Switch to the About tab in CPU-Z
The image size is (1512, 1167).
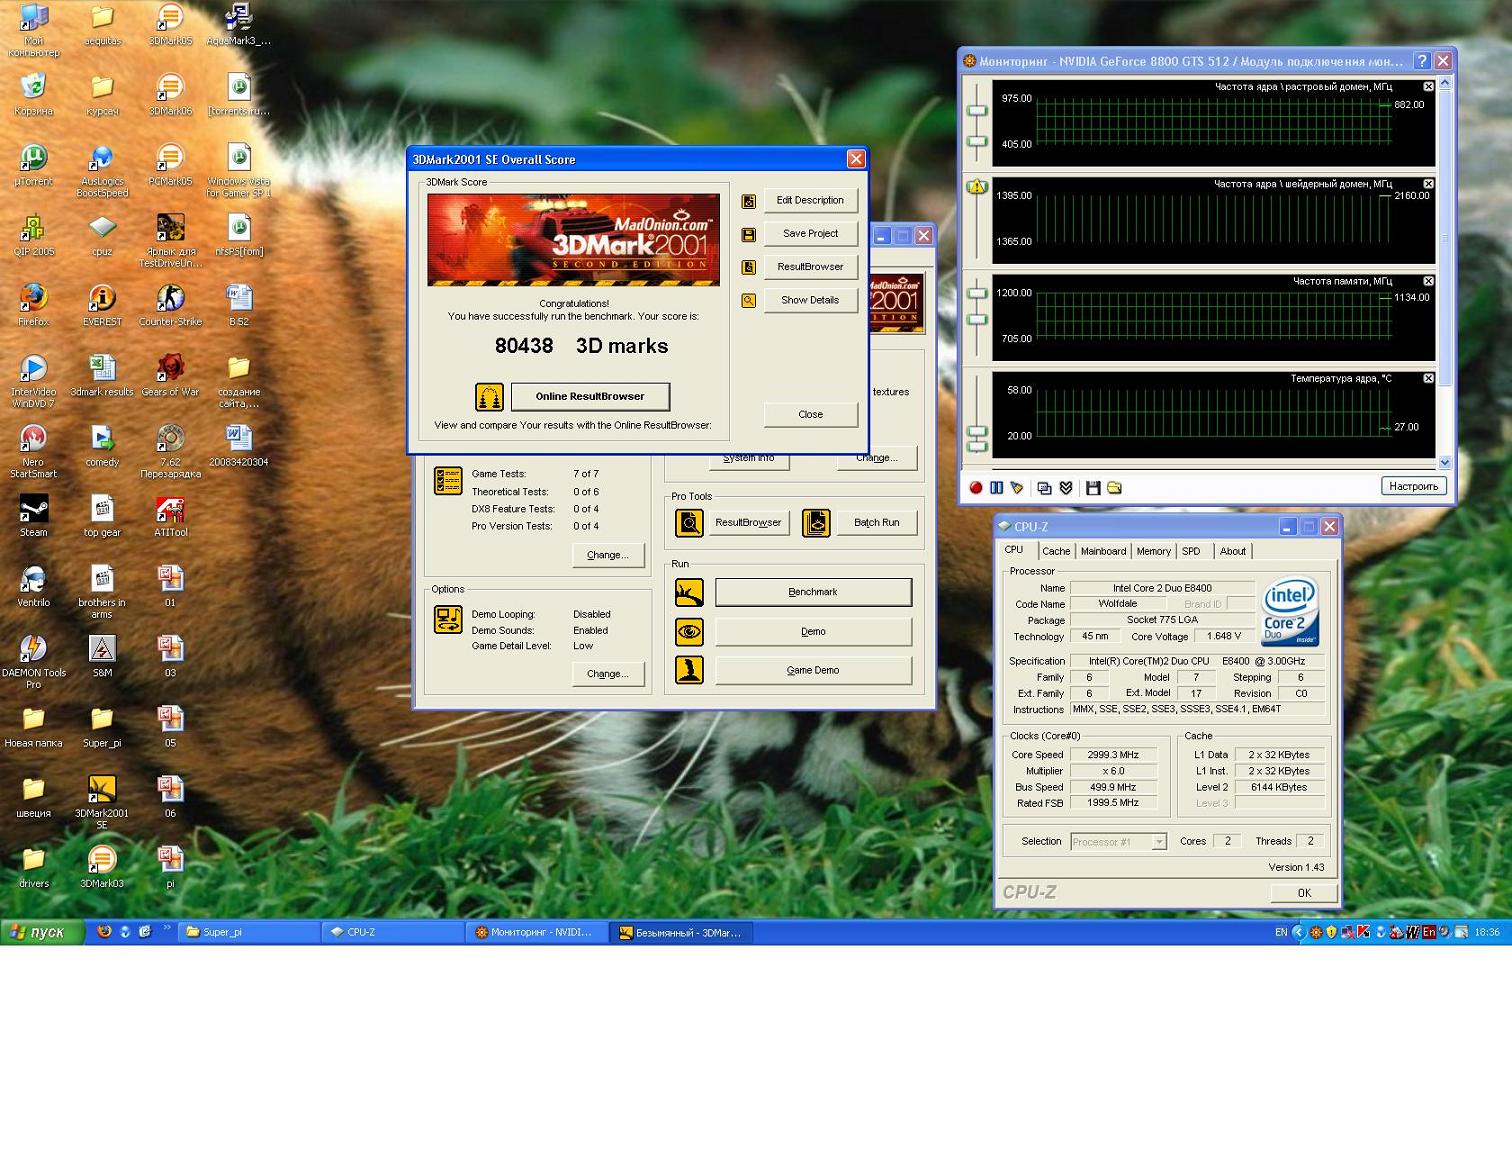(x=1233, y=551)
